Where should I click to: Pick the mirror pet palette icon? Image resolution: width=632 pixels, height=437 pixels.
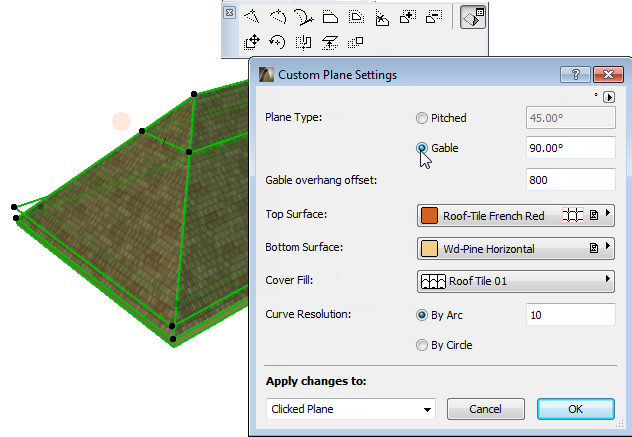(304, 42)
